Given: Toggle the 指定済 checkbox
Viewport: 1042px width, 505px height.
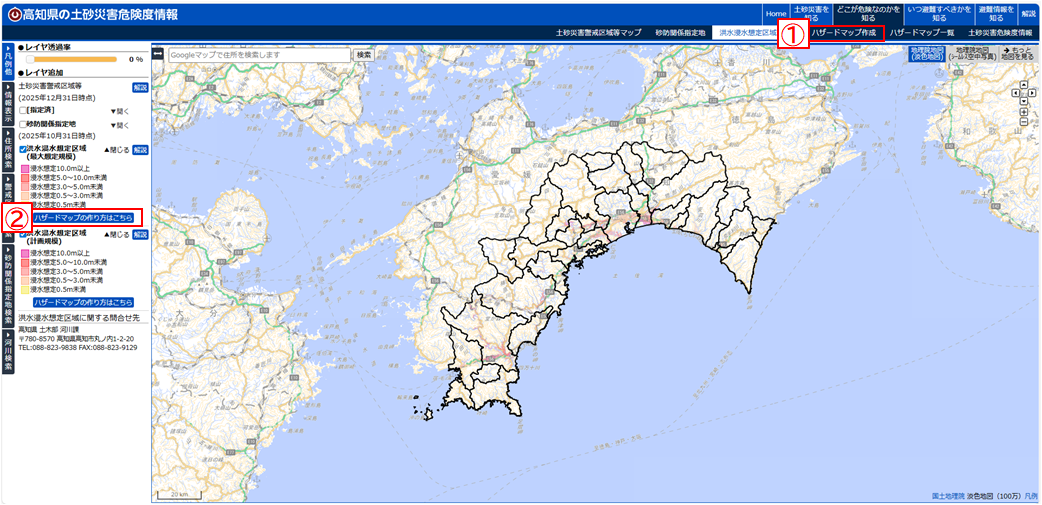Looking at the screenshot, I should (x=22, y=111).
